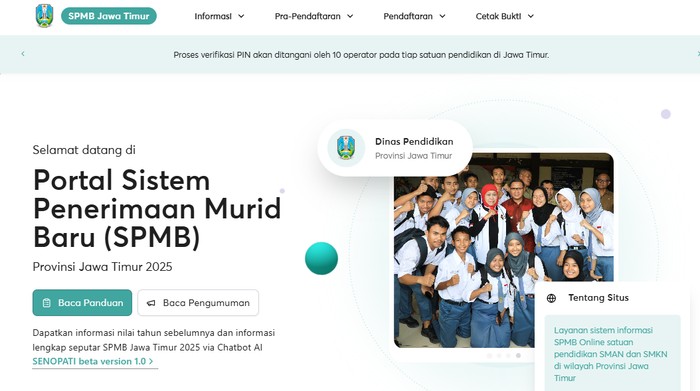Select the fourth dark carousel dot
The height and width of the screenshot is (391, 700).
click(x=518, y=356)
